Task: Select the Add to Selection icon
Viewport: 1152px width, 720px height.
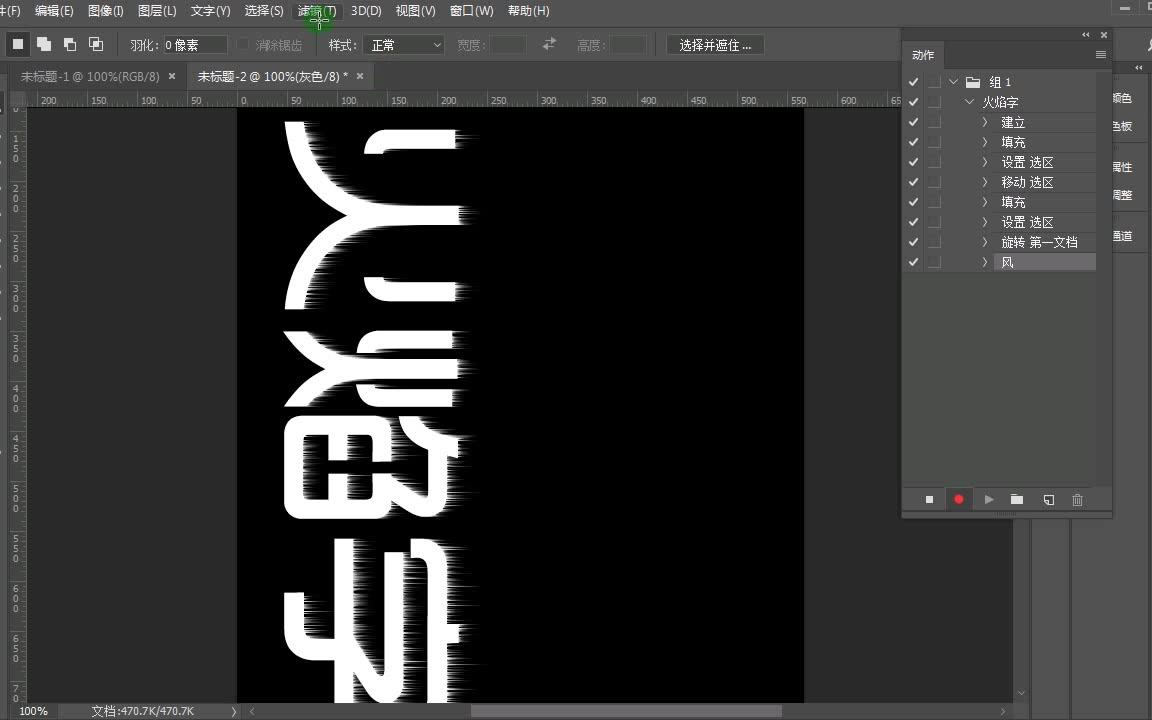Action: tap(43, 44)
